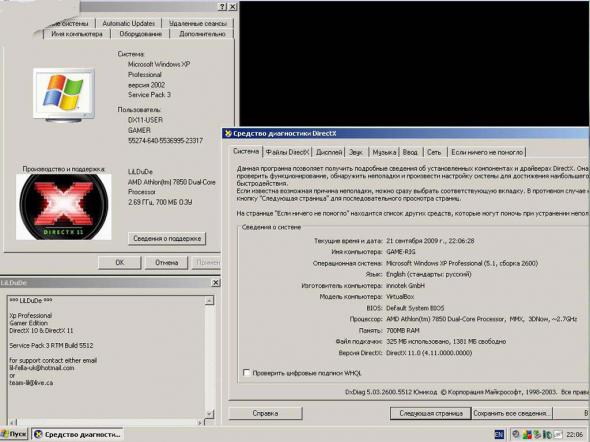This screenshot has width=590, height=442.
Task: Click the EN language indicator in the tray
Action: click(499, 434)
